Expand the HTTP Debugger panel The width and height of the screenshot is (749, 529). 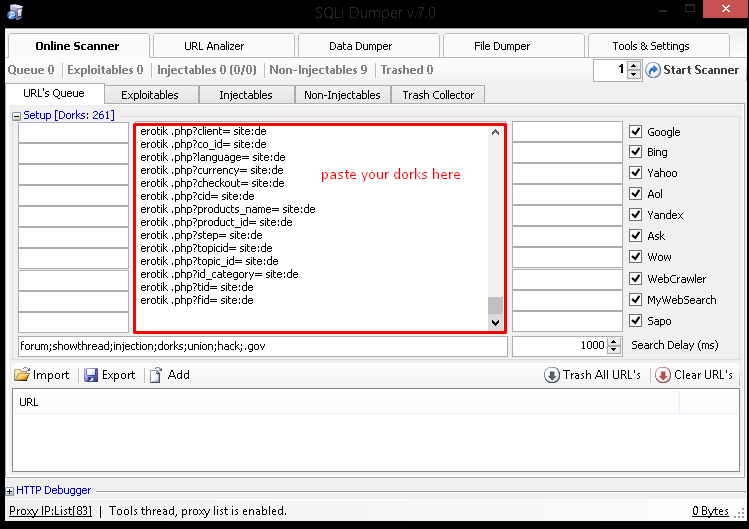click(x=10, y=491)
